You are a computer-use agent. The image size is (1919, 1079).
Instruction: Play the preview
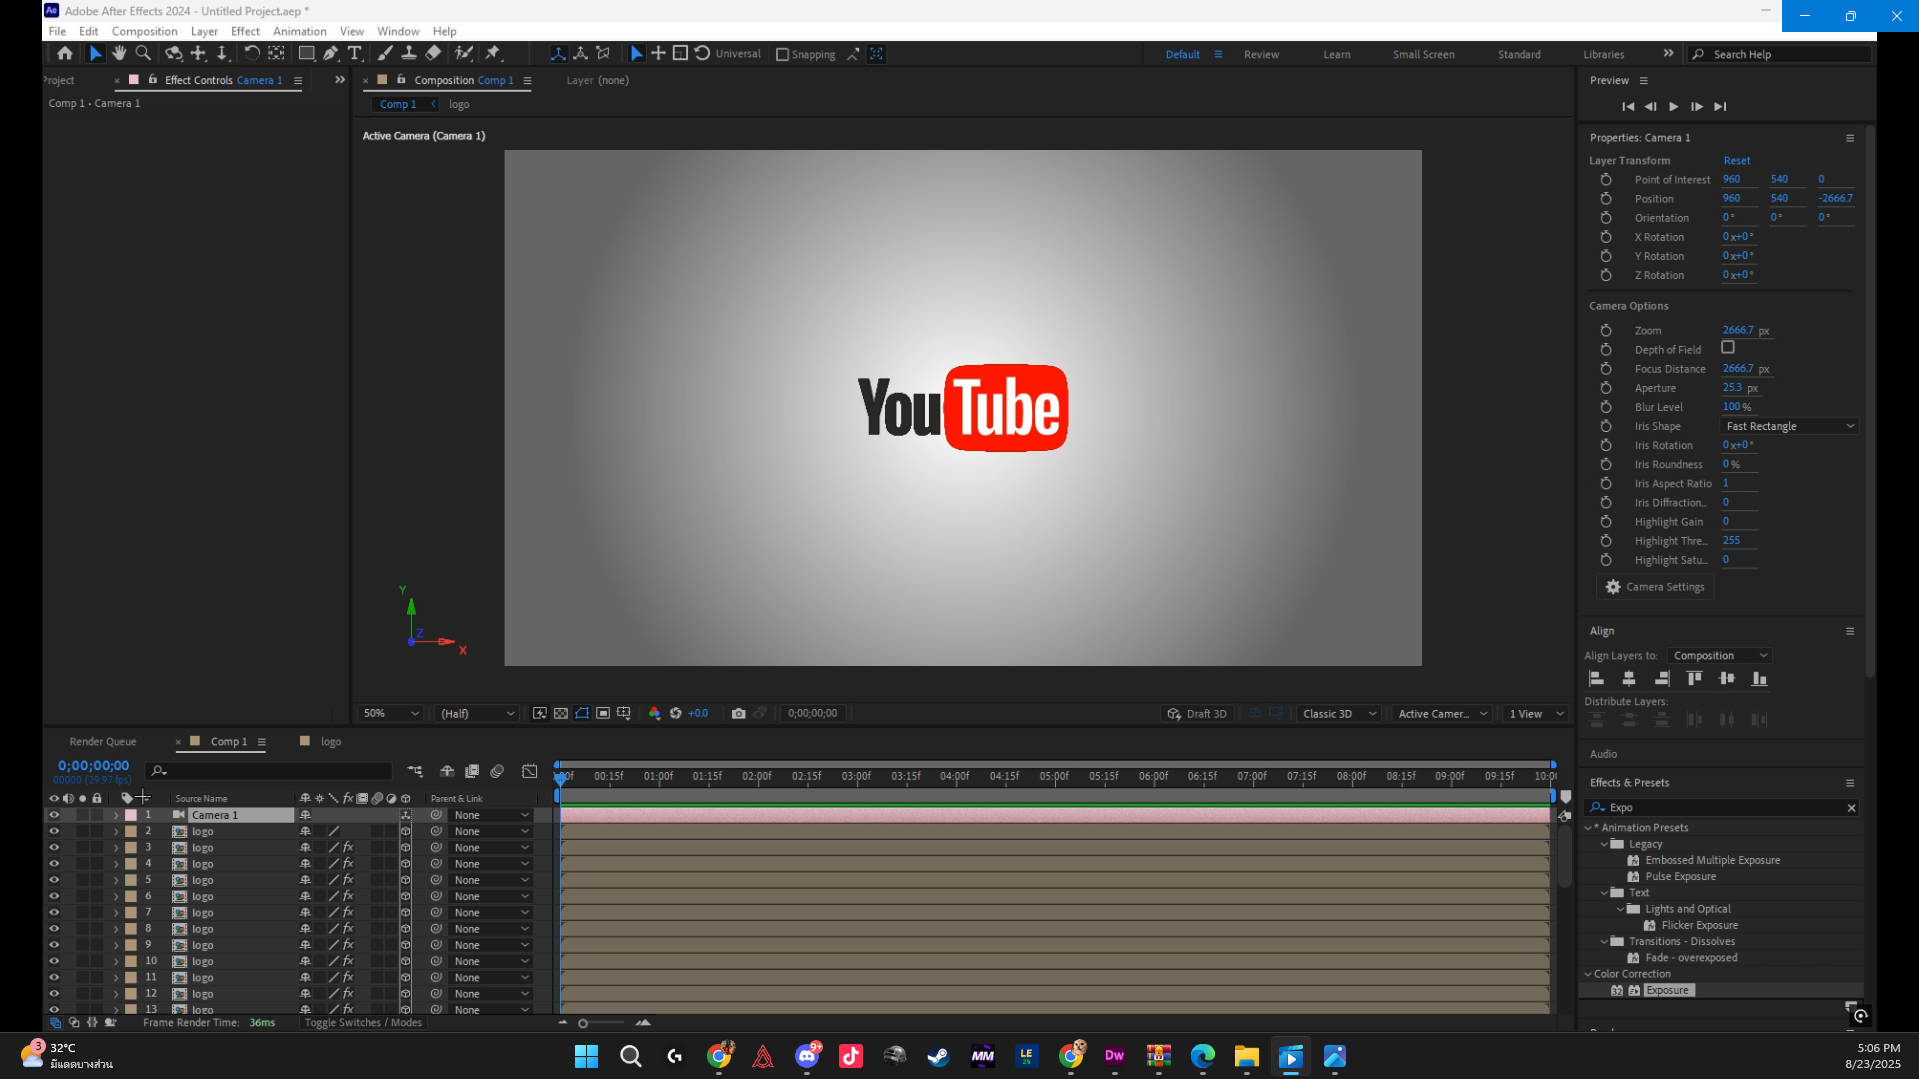click(x=1673, y=106)
